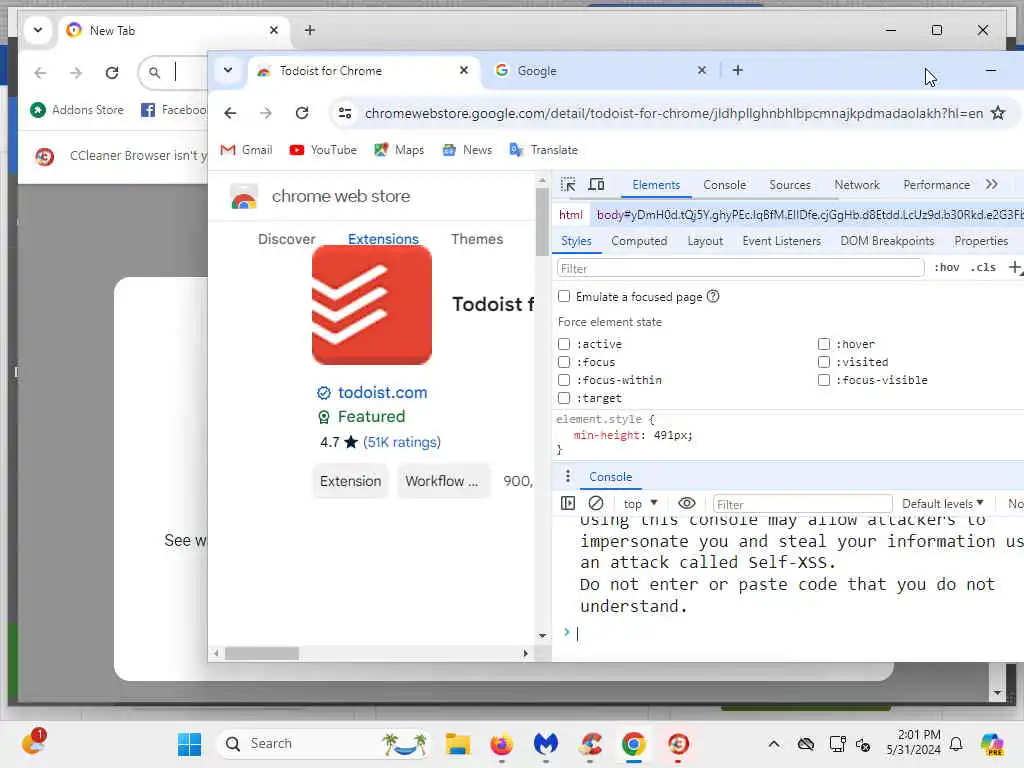This screenshot has height=768, width=1024.
Task: Open the Performance tab
Action: 936,185
